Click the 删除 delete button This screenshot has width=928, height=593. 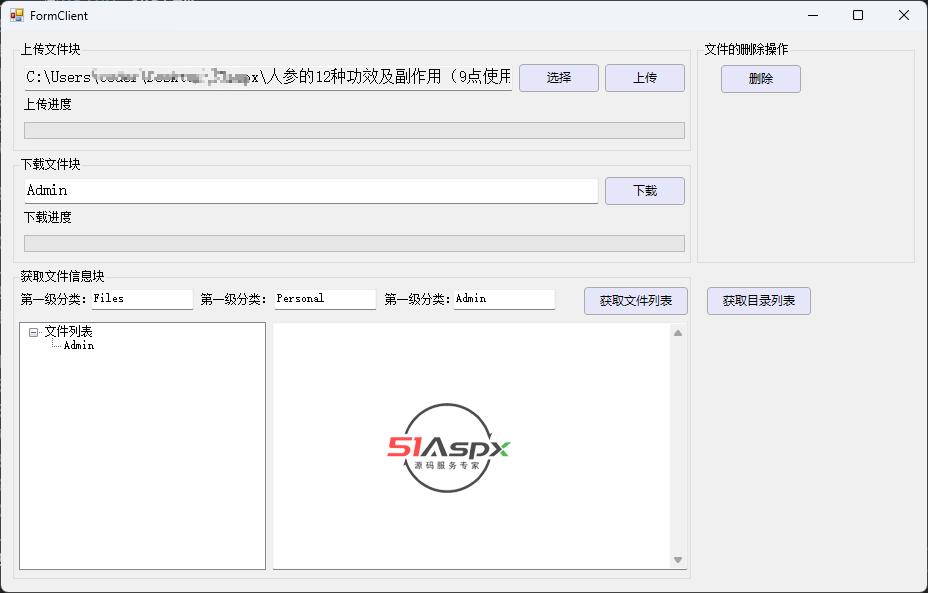(761, 79)
